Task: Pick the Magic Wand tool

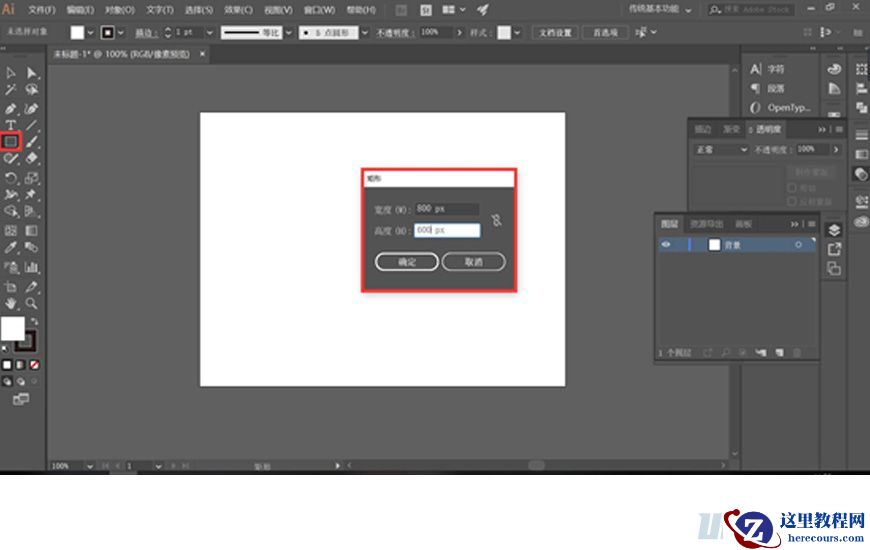Action: point(11,90)
